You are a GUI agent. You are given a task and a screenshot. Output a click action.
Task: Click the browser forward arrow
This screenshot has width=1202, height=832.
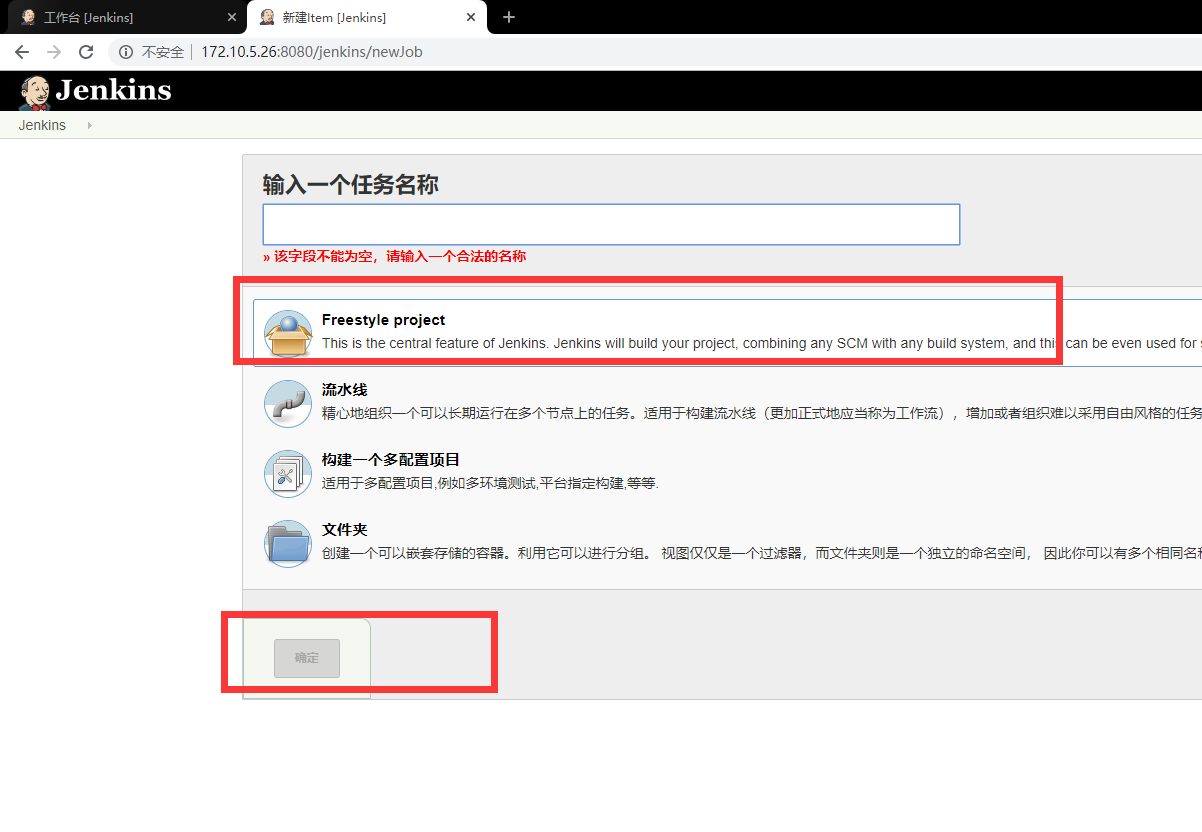(x=54, y=52)
